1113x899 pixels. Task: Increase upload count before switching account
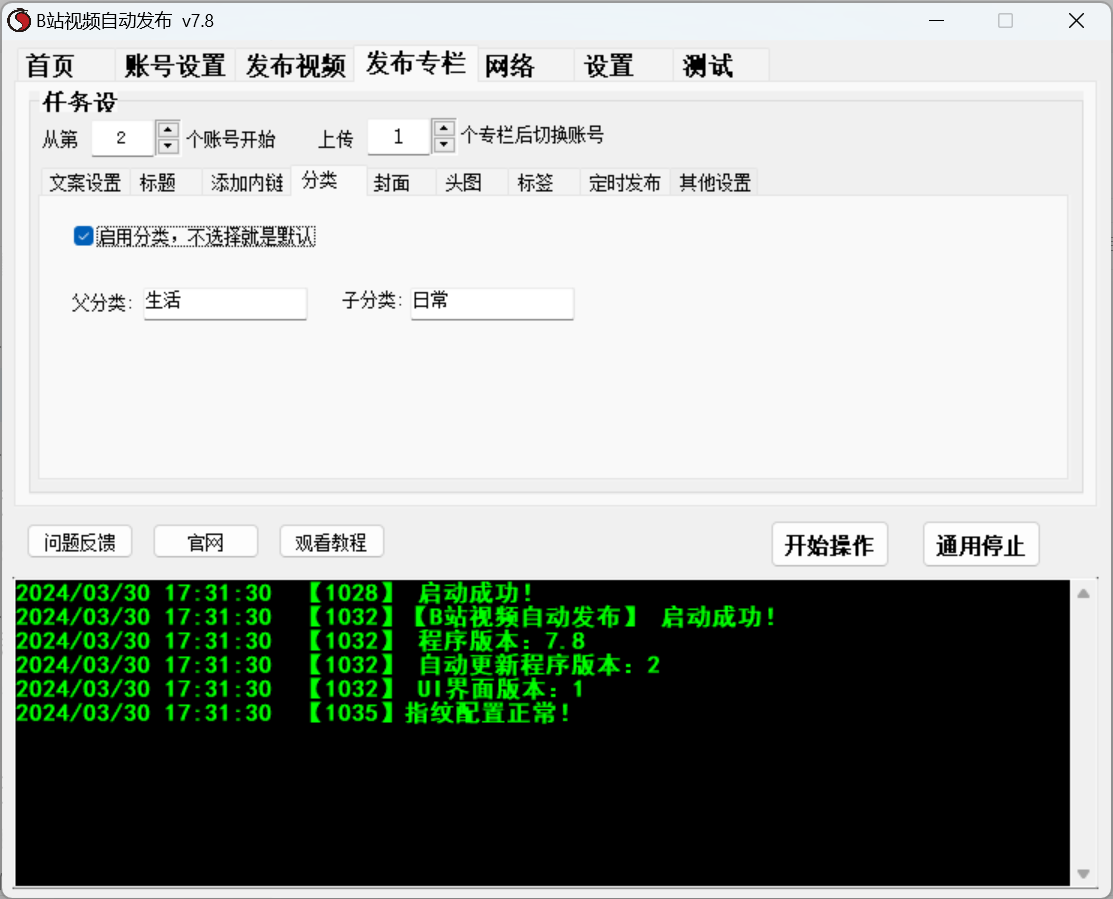pyautogui.click(x=444, y=128)
